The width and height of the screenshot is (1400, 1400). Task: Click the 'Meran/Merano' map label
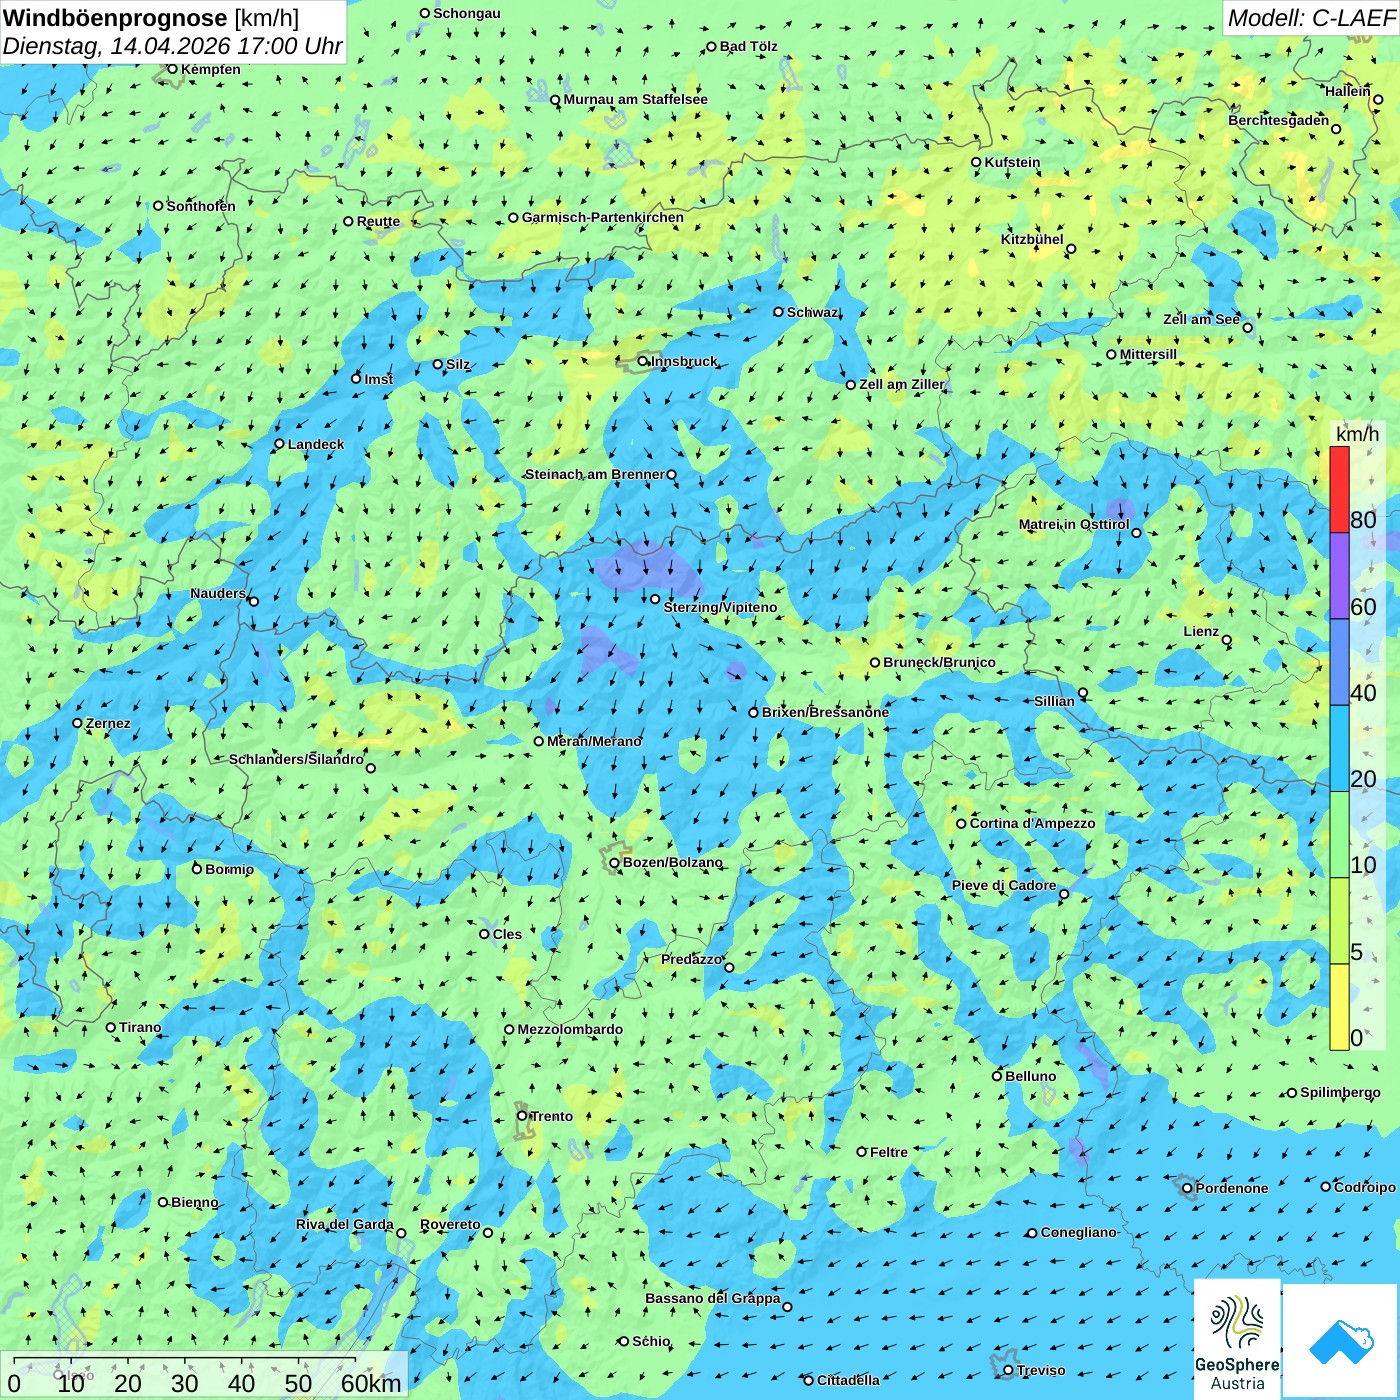[594, 741]
